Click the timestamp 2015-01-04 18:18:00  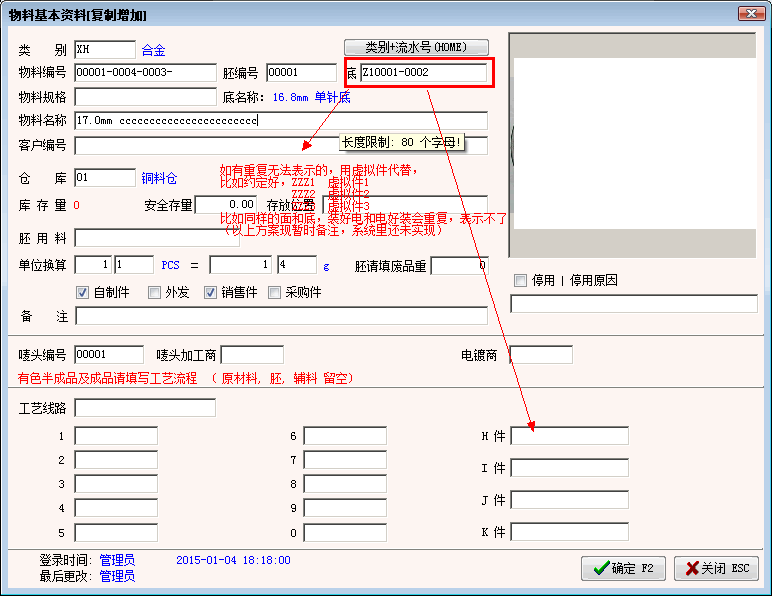click(233, 560)
